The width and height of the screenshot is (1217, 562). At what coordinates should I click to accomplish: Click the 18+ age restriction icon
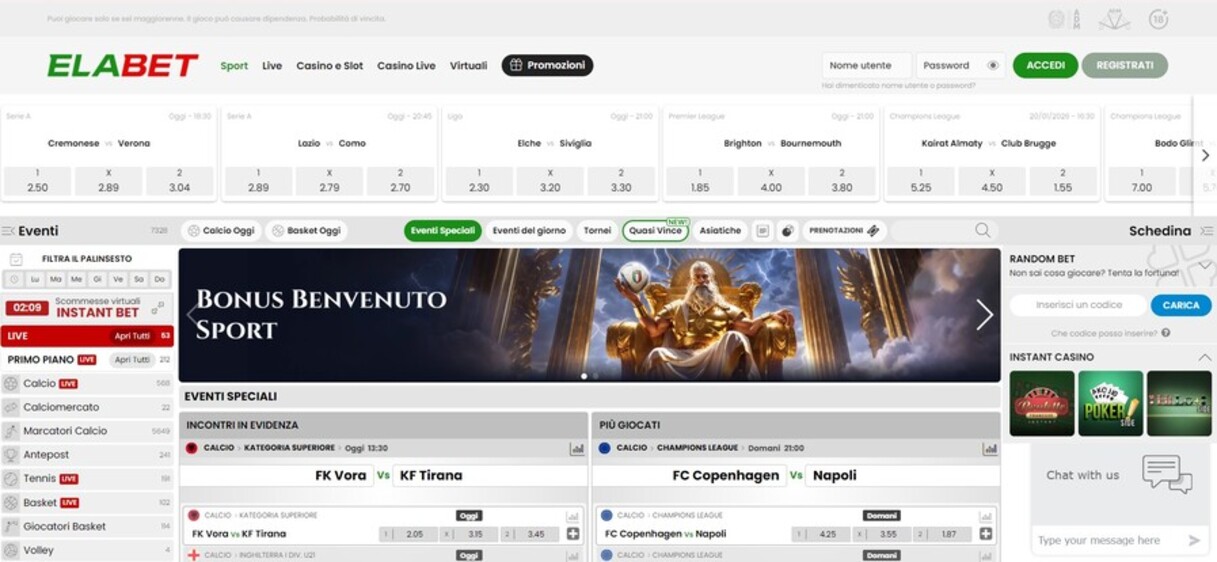1159,19
